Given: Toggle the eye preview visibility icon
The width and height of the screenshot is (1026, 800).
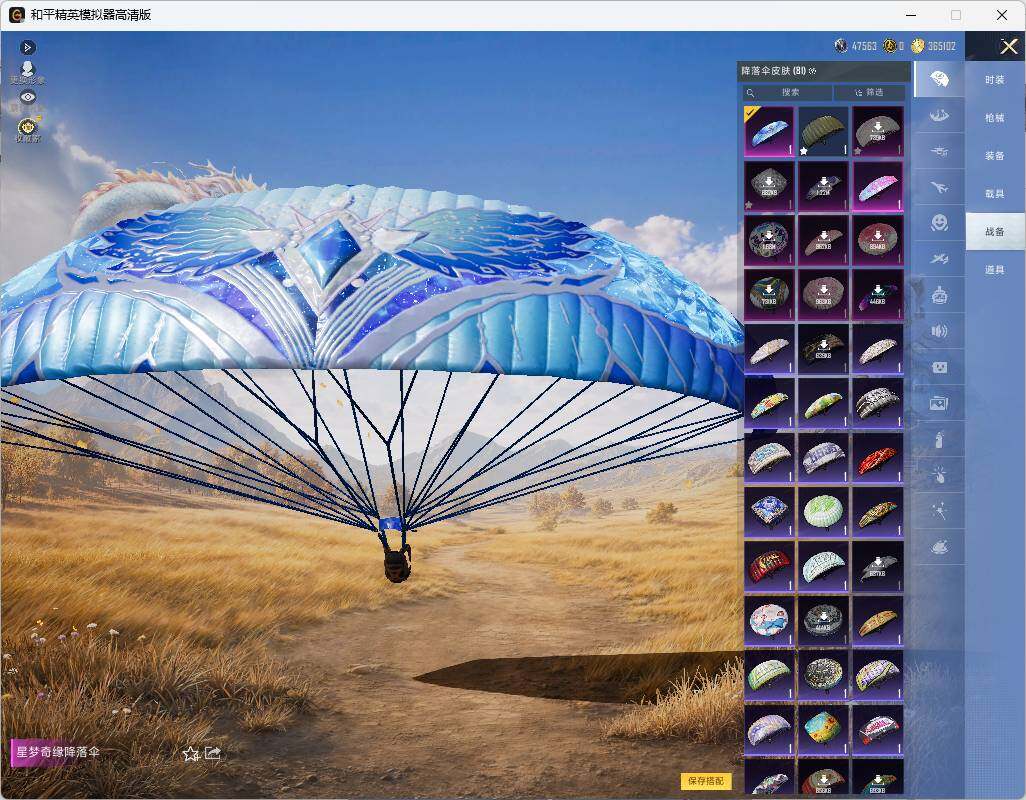Looking at the screenshot, I should [x=27, y=97].
